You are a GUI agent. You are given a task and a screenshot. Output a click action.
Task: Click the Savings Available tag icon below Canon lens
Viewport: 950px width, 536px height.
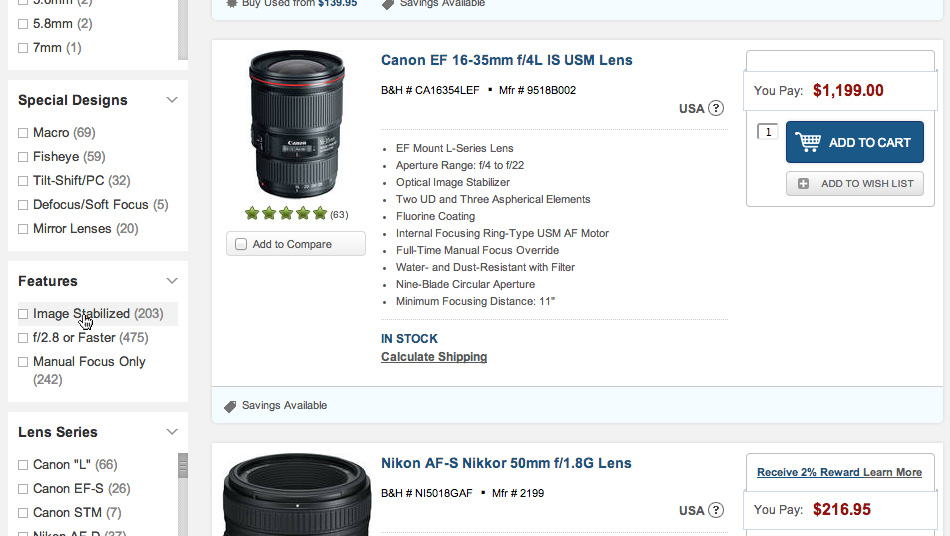point(230,406)
